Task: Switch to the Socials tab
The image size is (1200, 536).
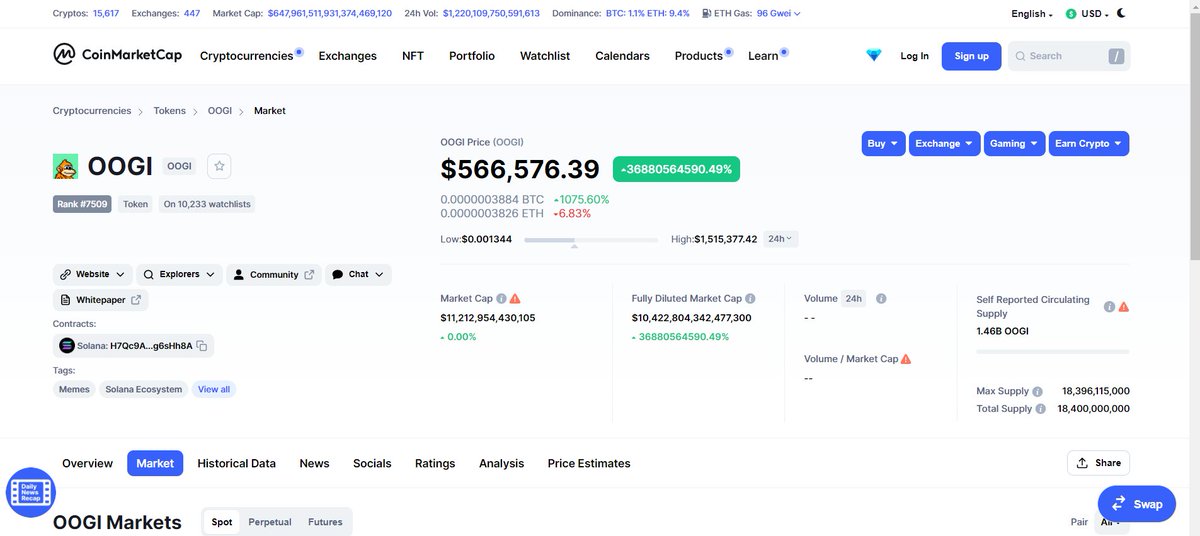Action: click(x=372, y=463)
